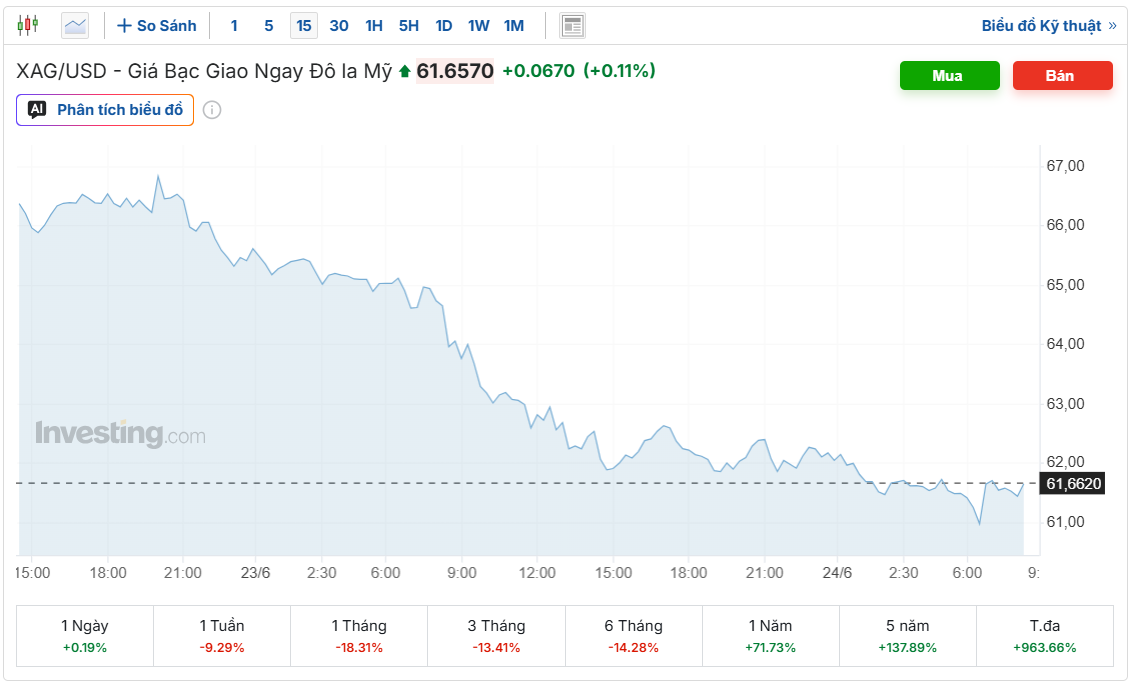Select the 5 năm range
The image size is (1137, 685).
908,636
